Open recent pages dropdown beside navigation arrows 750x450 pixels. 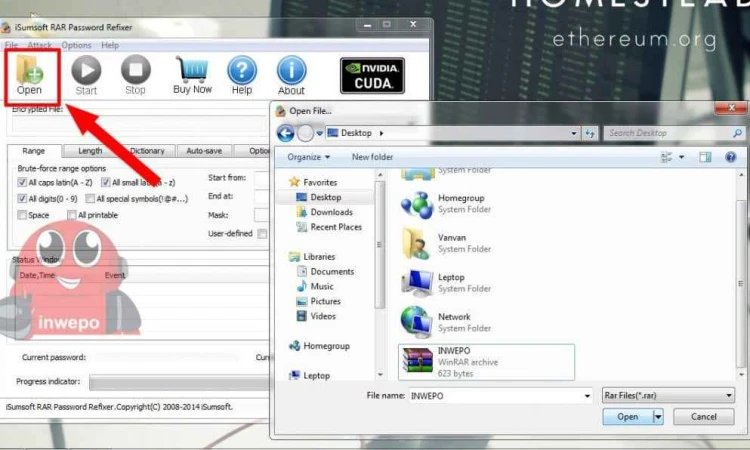pyautogui.click(x=320, y=133)
